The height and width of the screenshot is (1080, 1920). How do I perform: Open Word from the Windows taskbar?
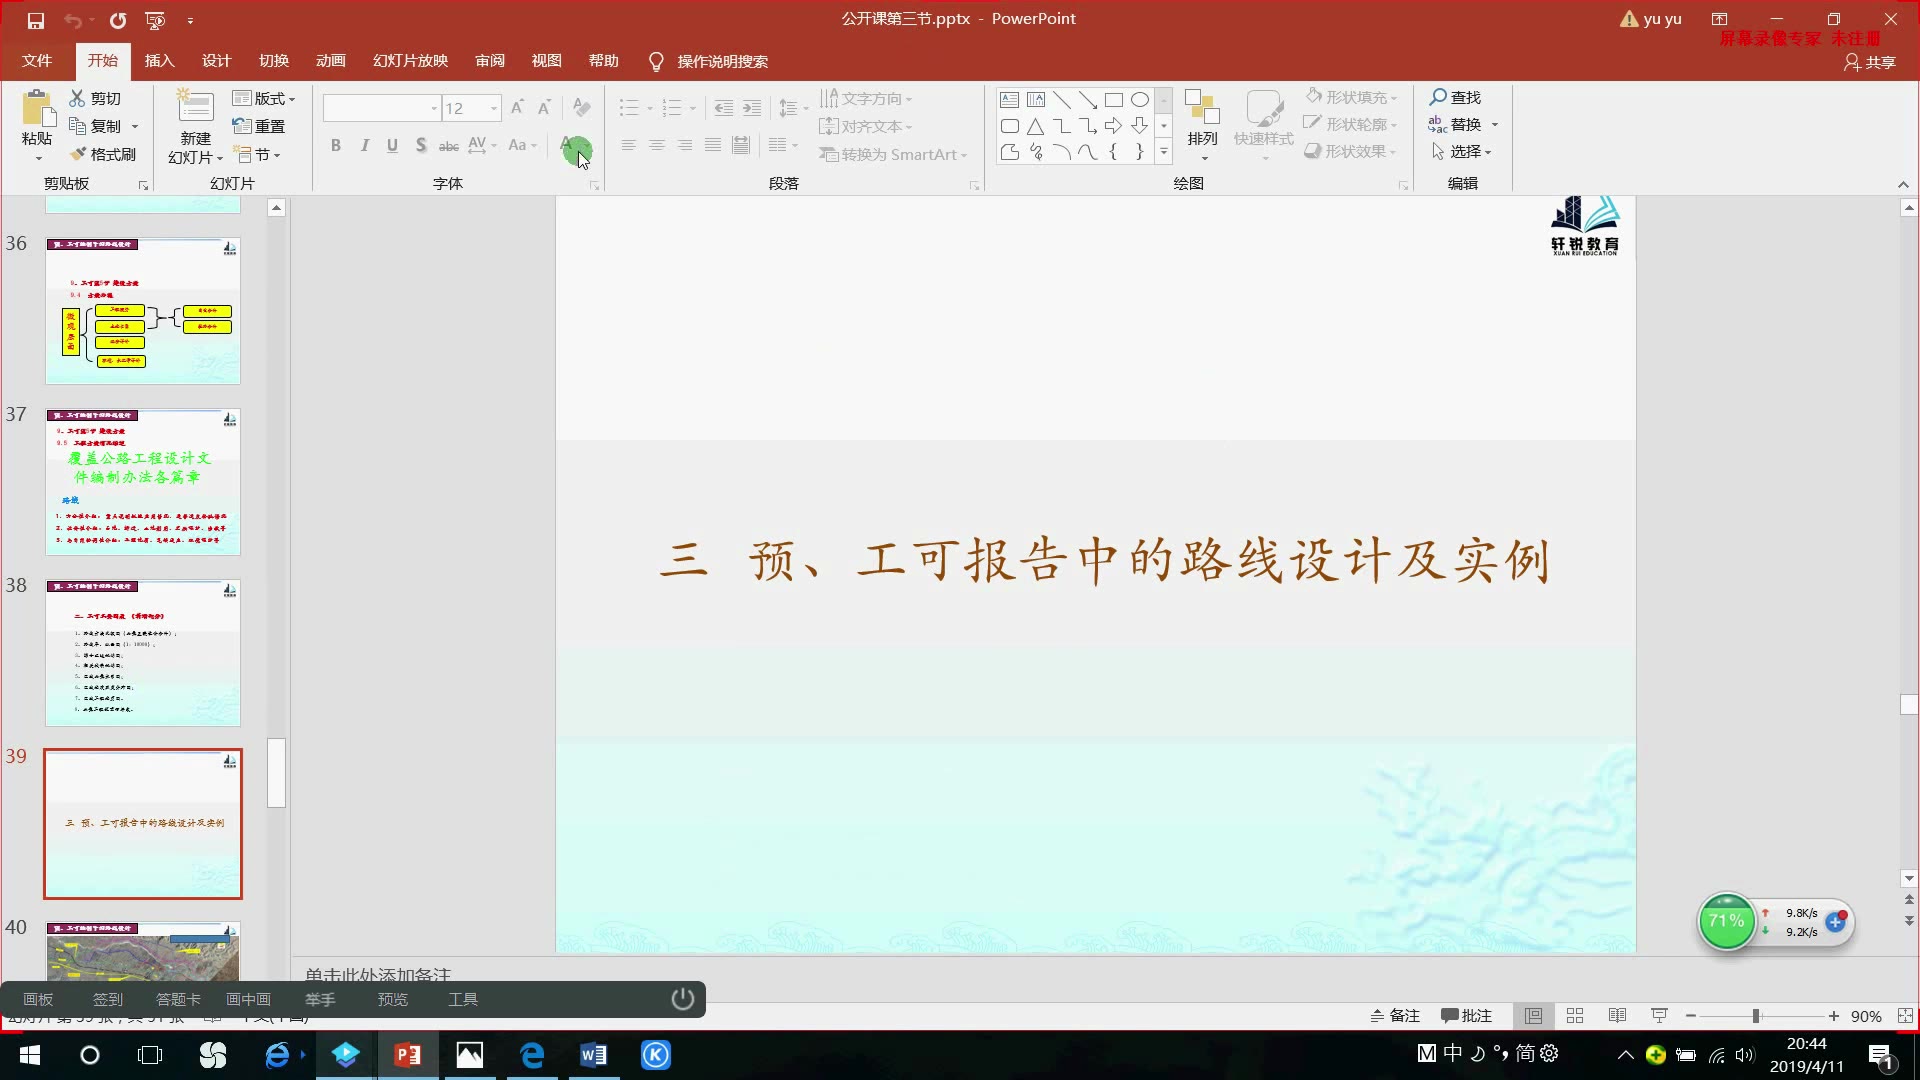(593, 1055)
